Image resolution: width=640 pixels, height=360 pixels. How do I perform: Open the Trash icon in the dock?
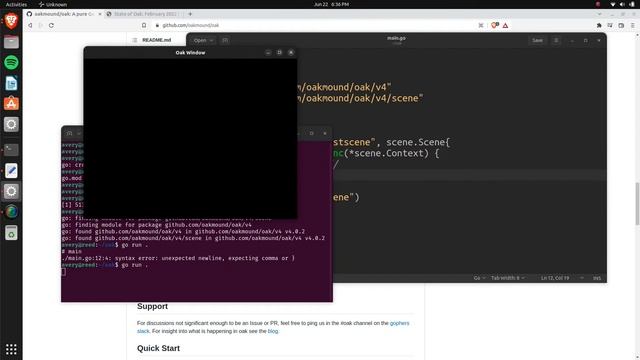[x=11, y=233]
